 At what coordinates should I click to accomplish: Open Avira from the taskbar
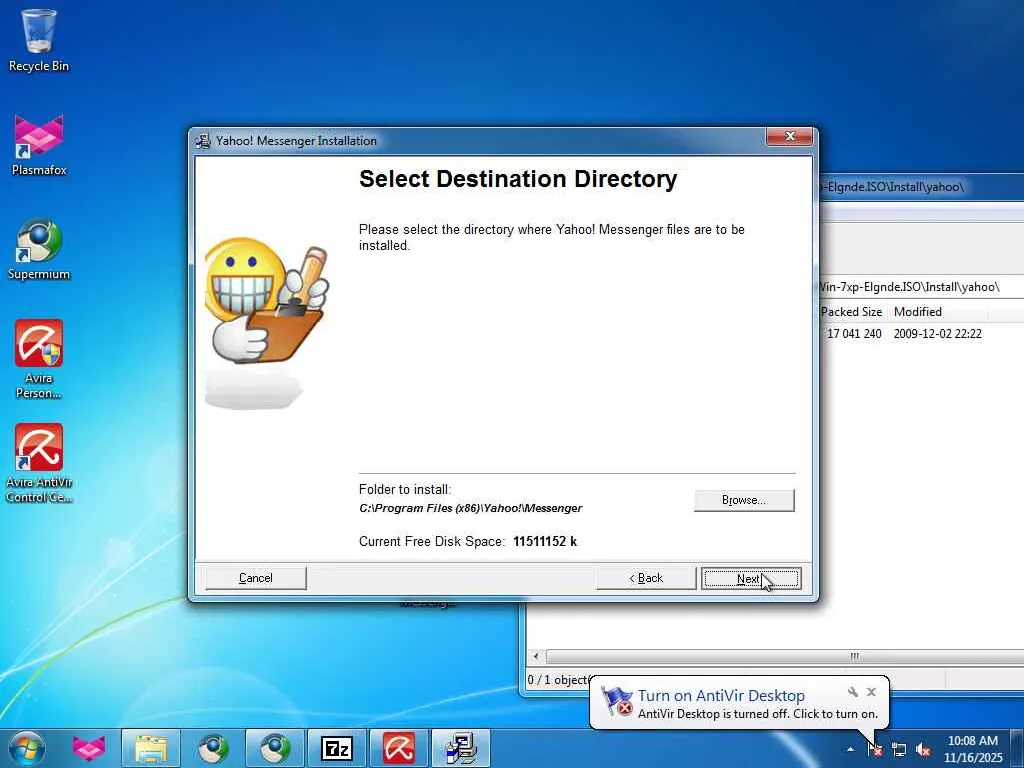(398, 748)
